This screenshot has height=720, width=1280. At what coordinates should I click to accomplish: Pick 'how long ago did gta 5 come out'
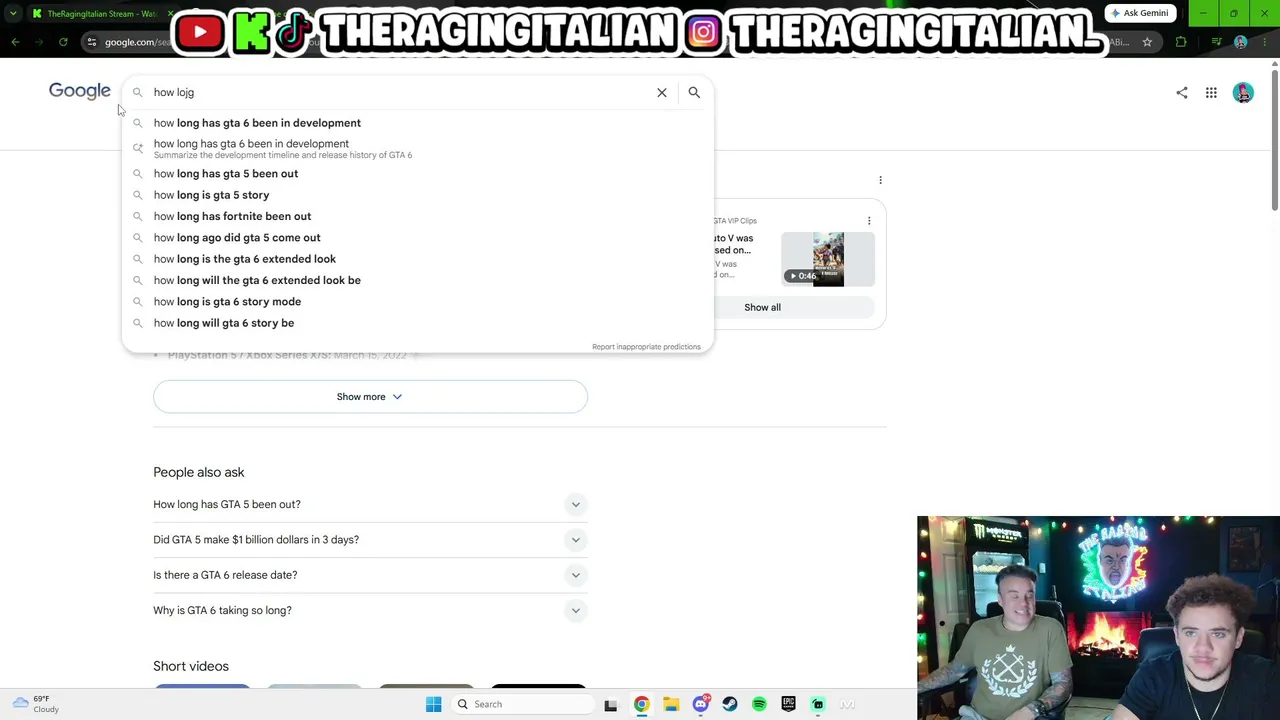point(418,238)
